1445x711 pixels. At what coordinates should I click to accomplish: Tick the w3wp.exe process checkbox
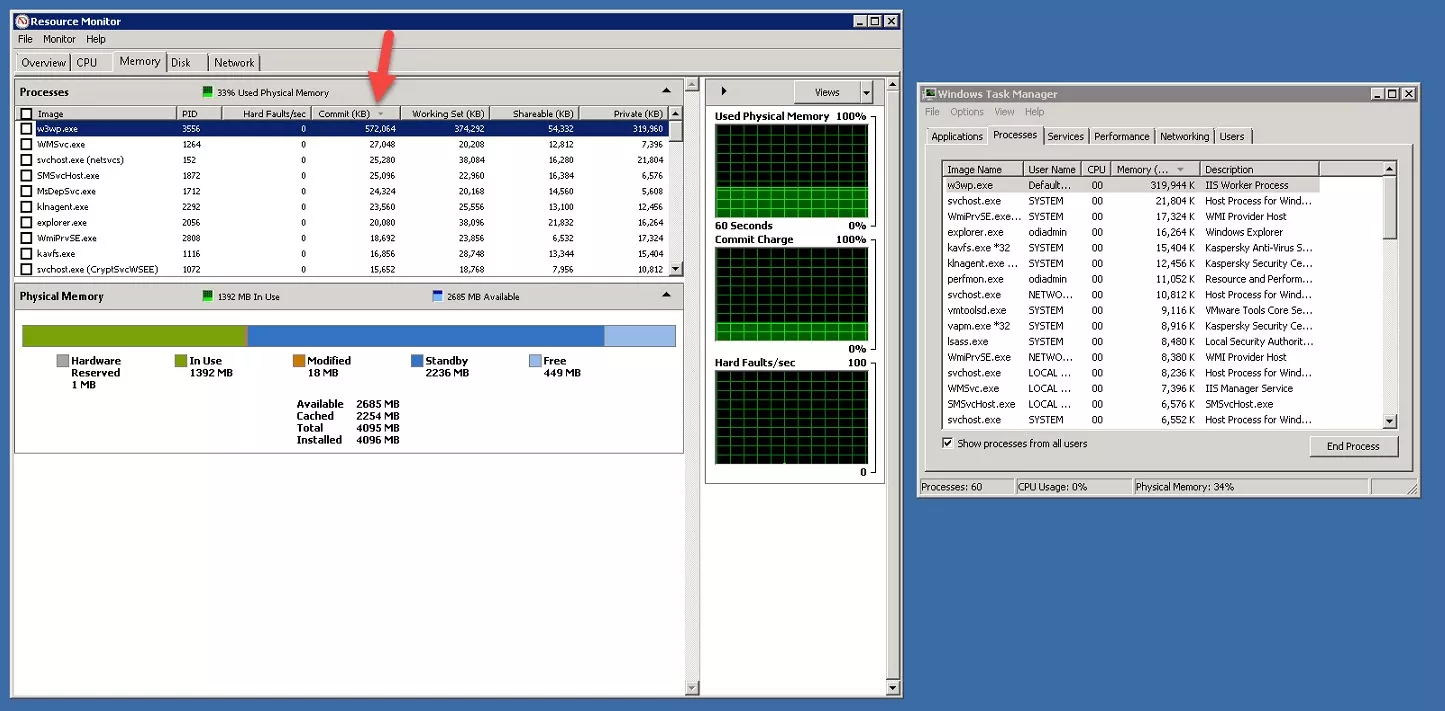pyautogui.click(x=27, y=129)
